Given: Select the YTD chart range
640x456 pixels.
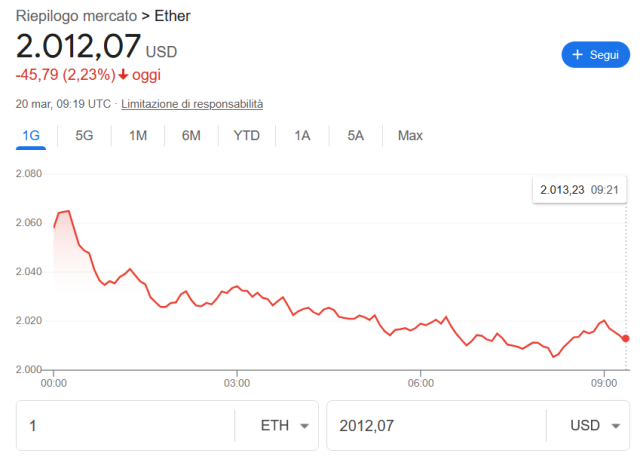Looking at the screenshot, I should tap(247, 136).
